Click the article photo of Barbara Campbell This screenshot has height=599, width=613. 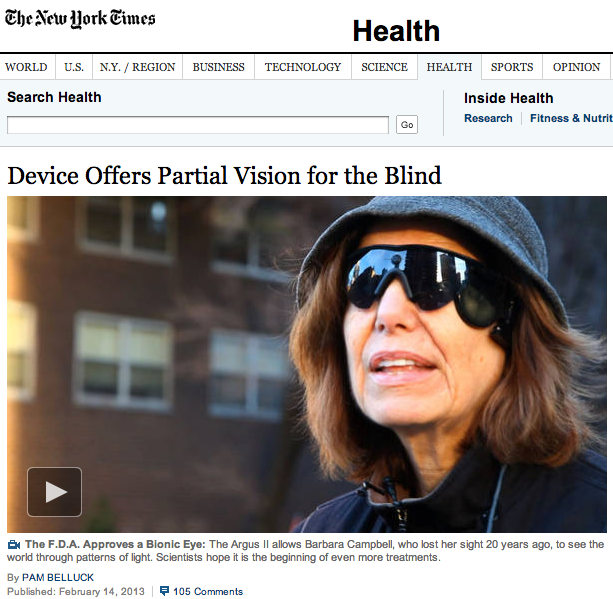point(307,364)
